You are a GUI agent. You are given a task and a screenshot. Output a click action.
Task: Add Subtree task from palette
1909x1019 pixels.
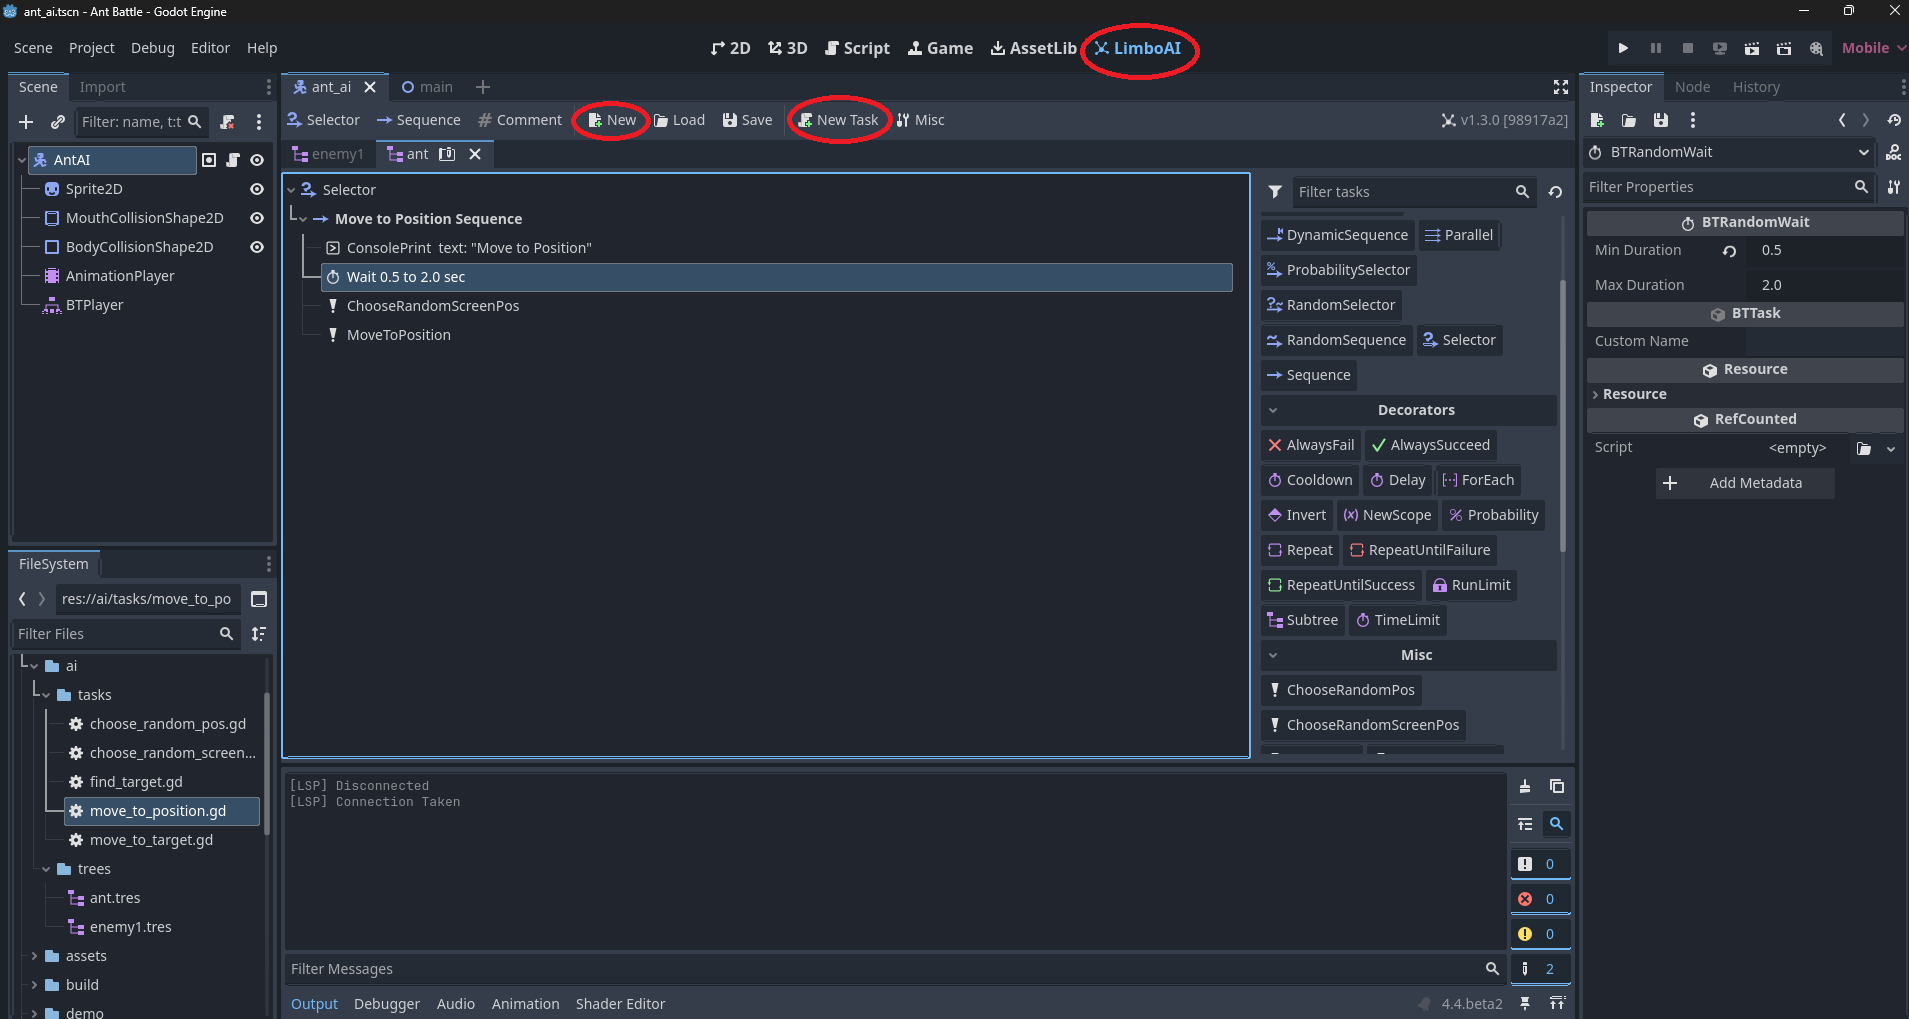click(1303, 620)
